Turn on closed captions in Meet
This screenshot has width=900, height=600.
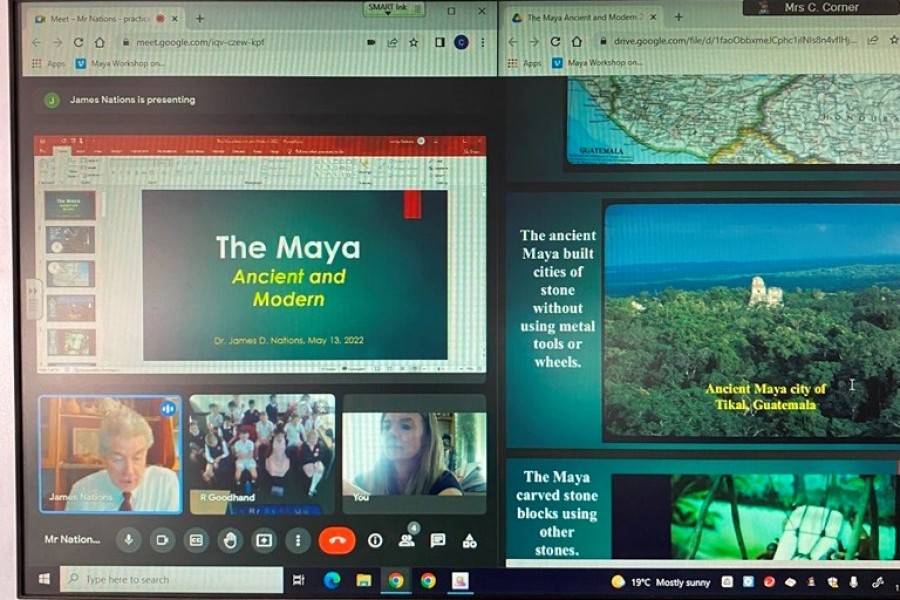point(196,540)
